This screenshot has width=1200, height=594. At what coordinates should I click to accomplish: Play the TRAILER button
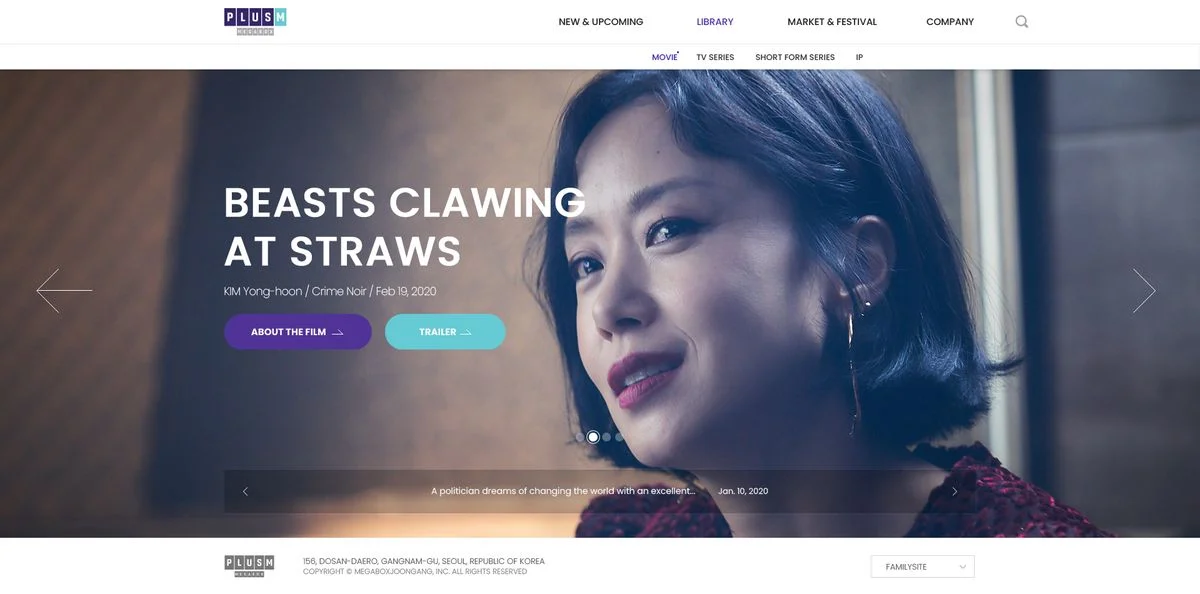[x=445, y=332]
